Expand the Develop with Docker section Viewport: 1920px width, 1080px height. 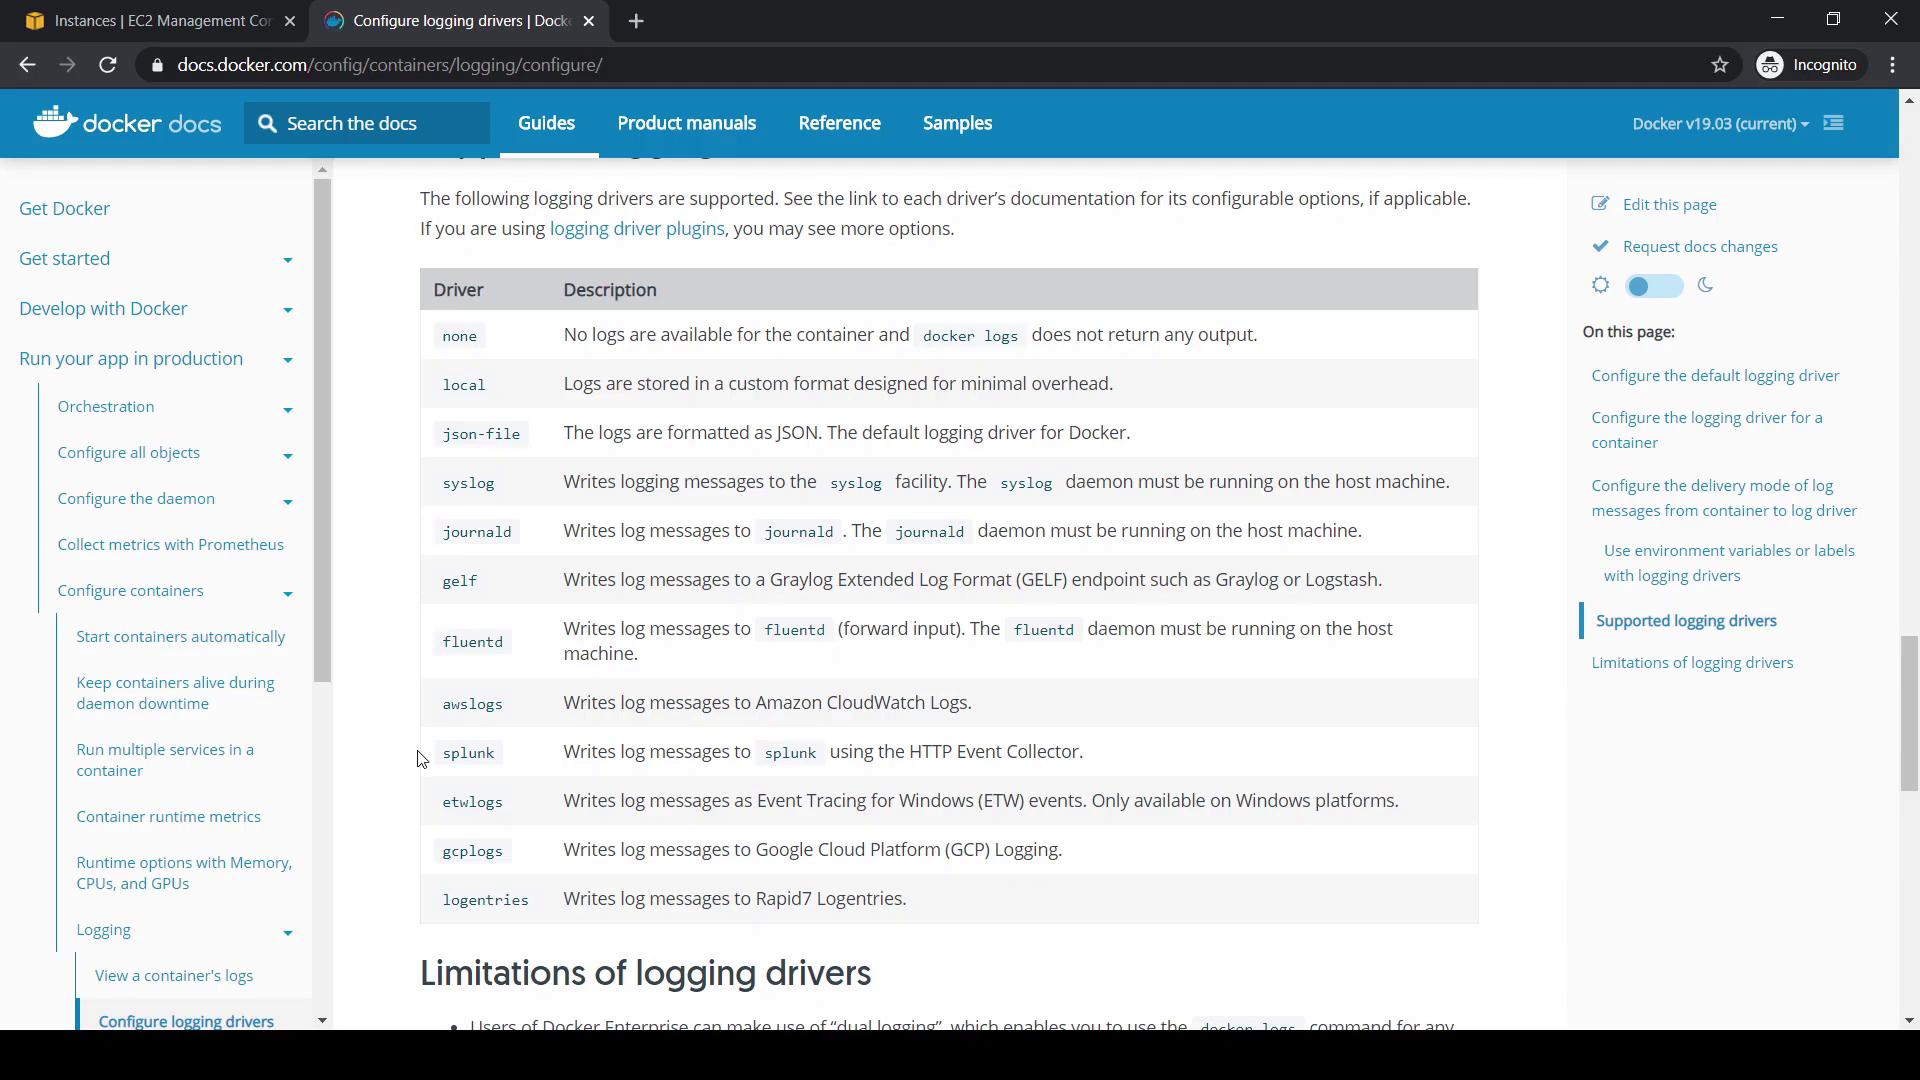[x=288, y=310]
